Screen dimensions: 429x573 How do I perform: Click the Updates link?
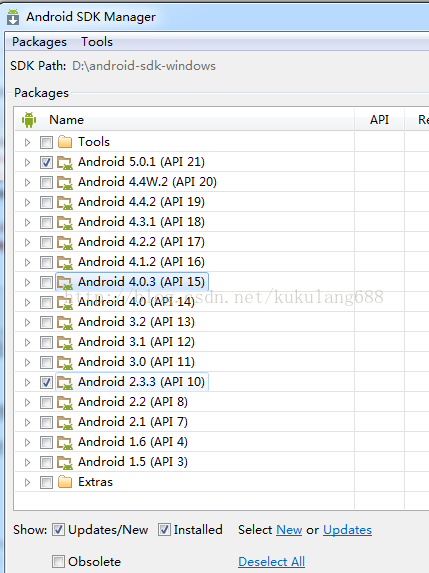348,530
